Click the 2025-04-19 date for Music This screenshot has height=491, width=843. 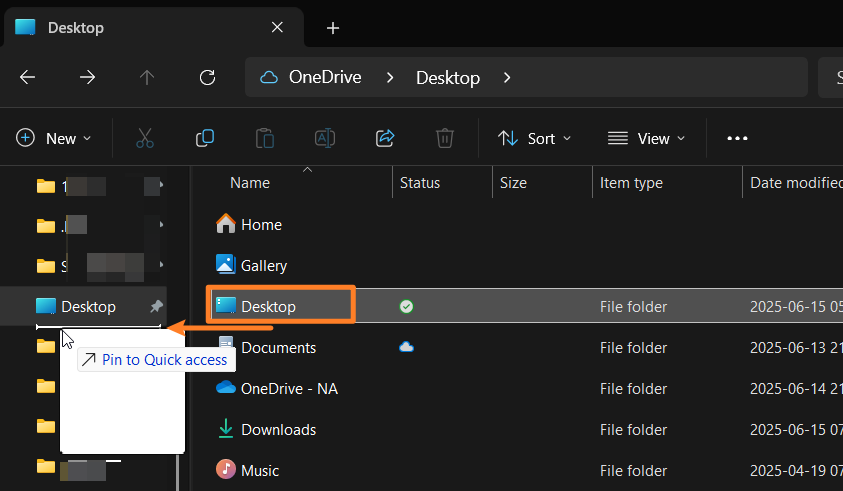pos(796,471)
